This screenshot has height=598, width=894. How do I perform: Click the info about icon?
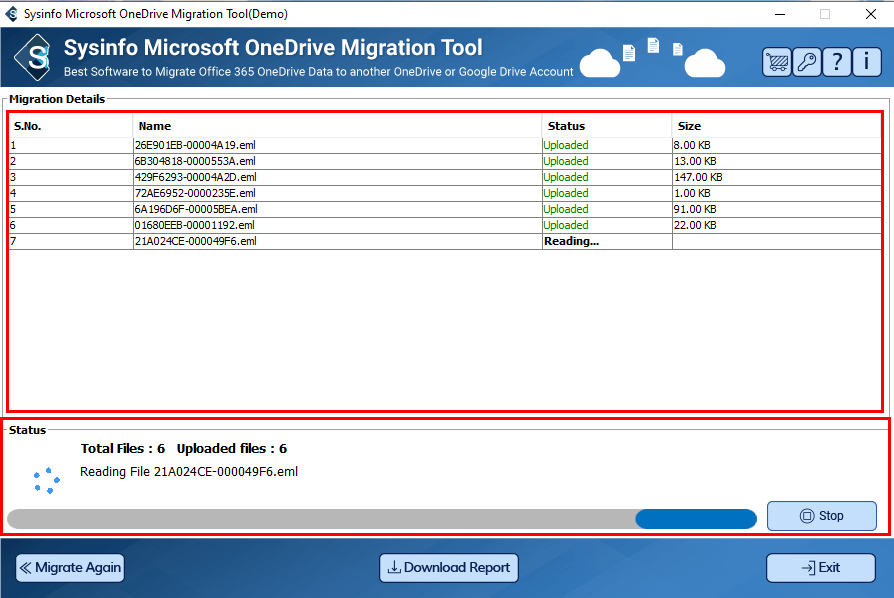866,62
